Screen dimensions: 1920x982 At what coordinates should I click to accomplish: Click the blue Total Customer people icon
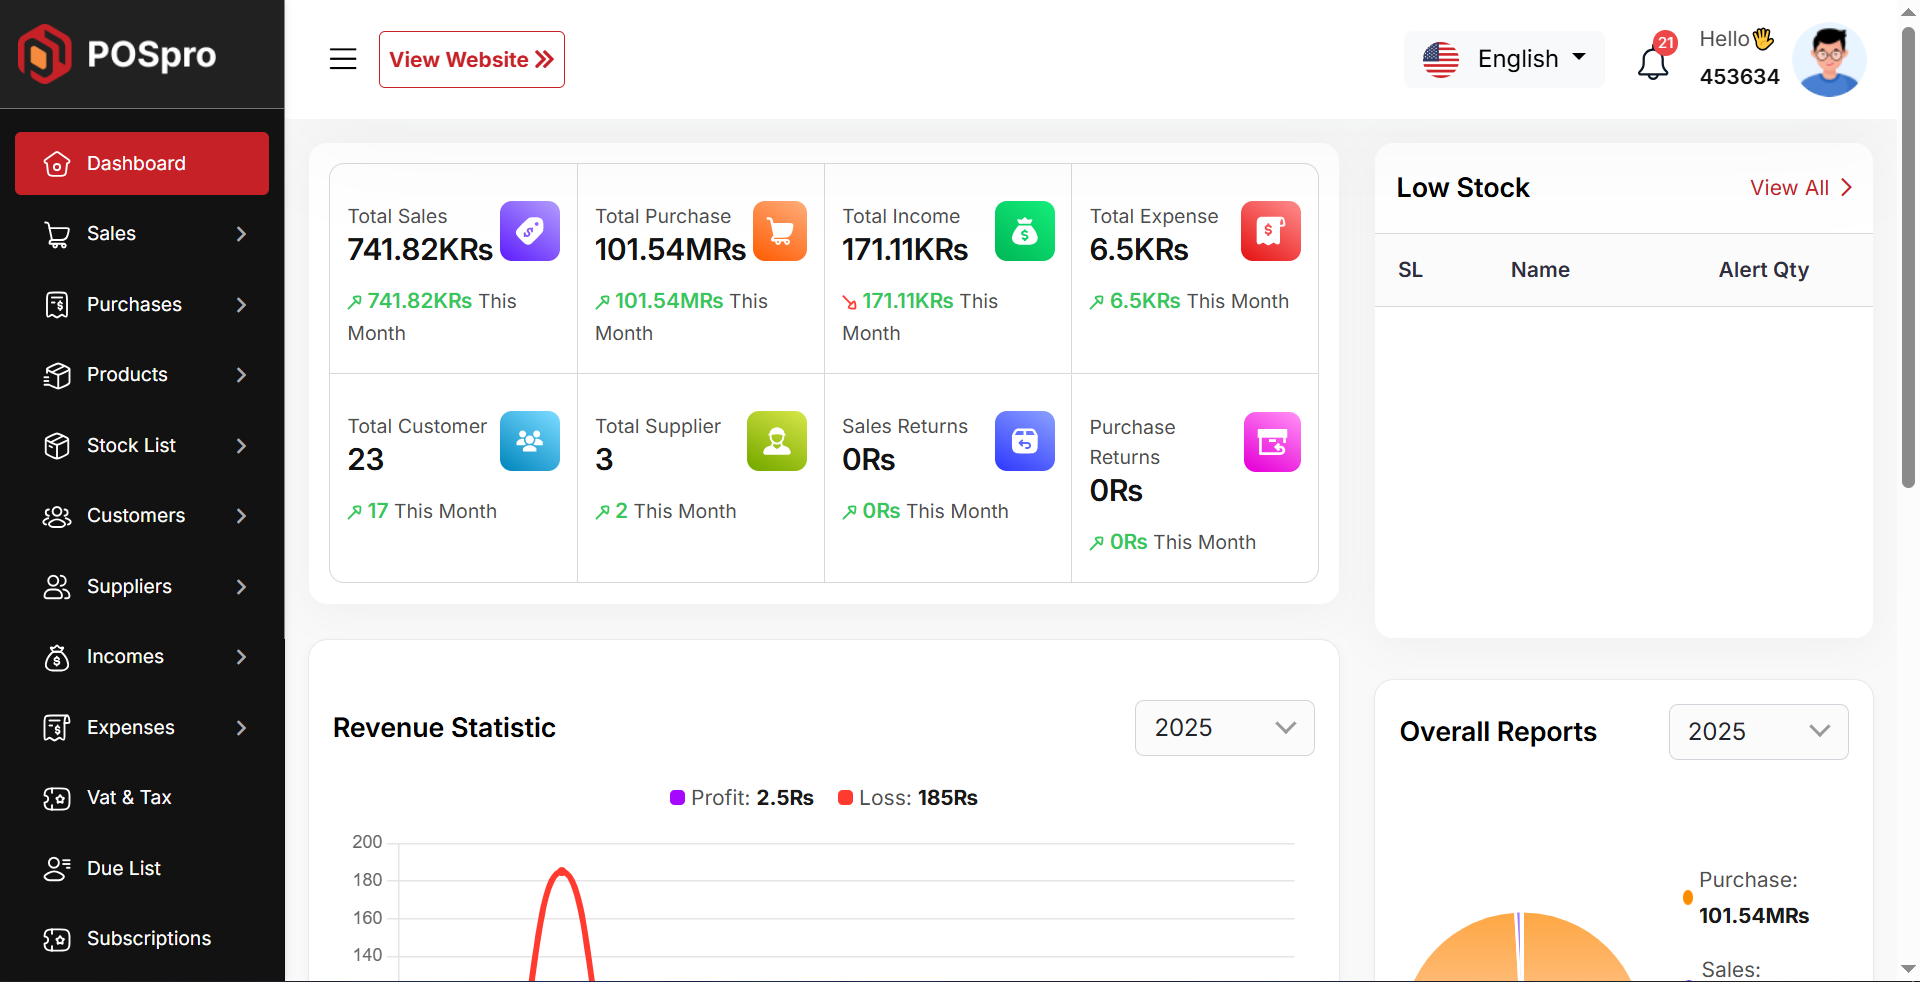pos(529,441)
